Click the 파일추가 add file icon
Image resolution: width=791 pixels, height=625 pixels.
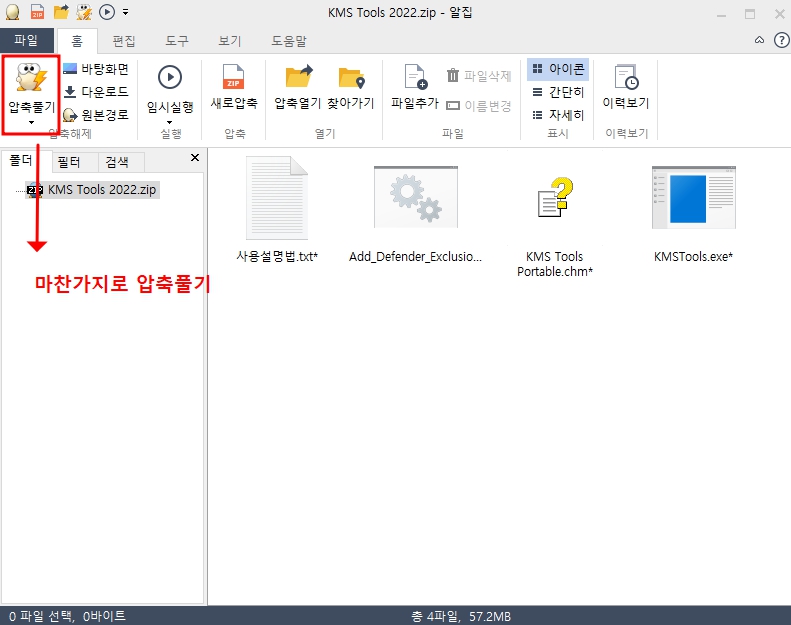(x=415, y=77)
